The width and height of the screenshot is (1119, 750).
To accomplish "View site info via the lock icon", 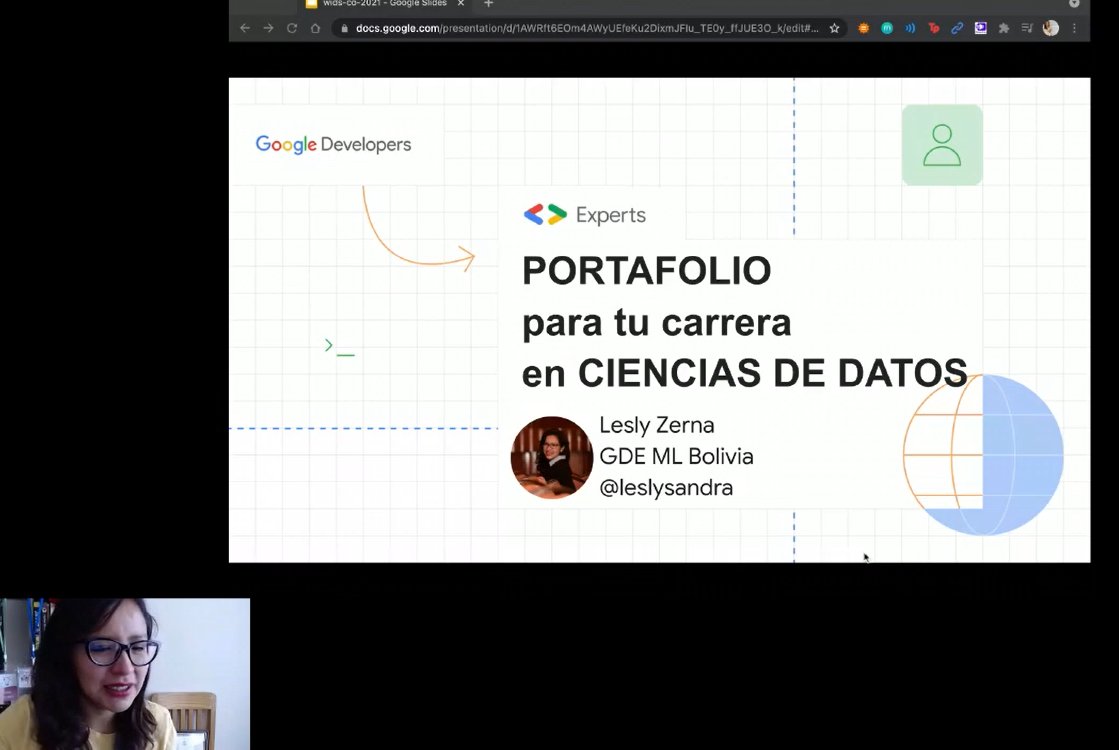I will (x=344, y=29).
